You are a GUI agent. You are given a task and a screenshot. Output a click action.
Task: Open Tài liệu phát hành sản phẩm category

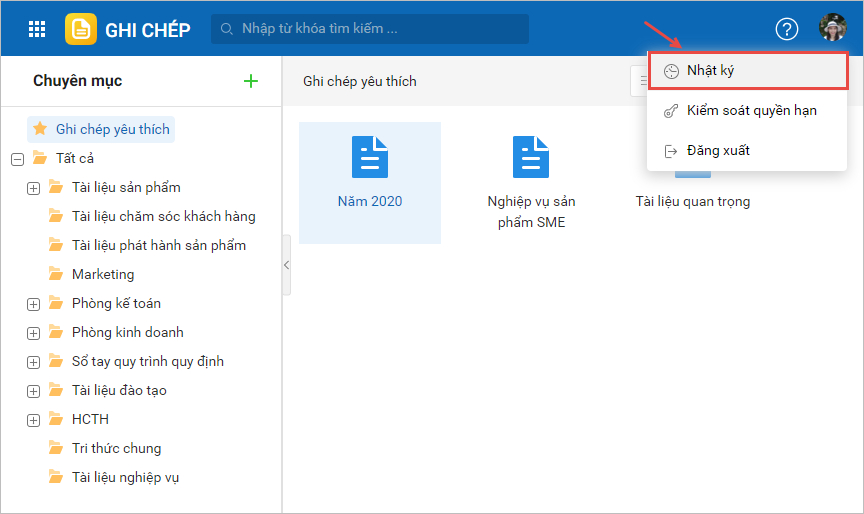pos(159,246)
